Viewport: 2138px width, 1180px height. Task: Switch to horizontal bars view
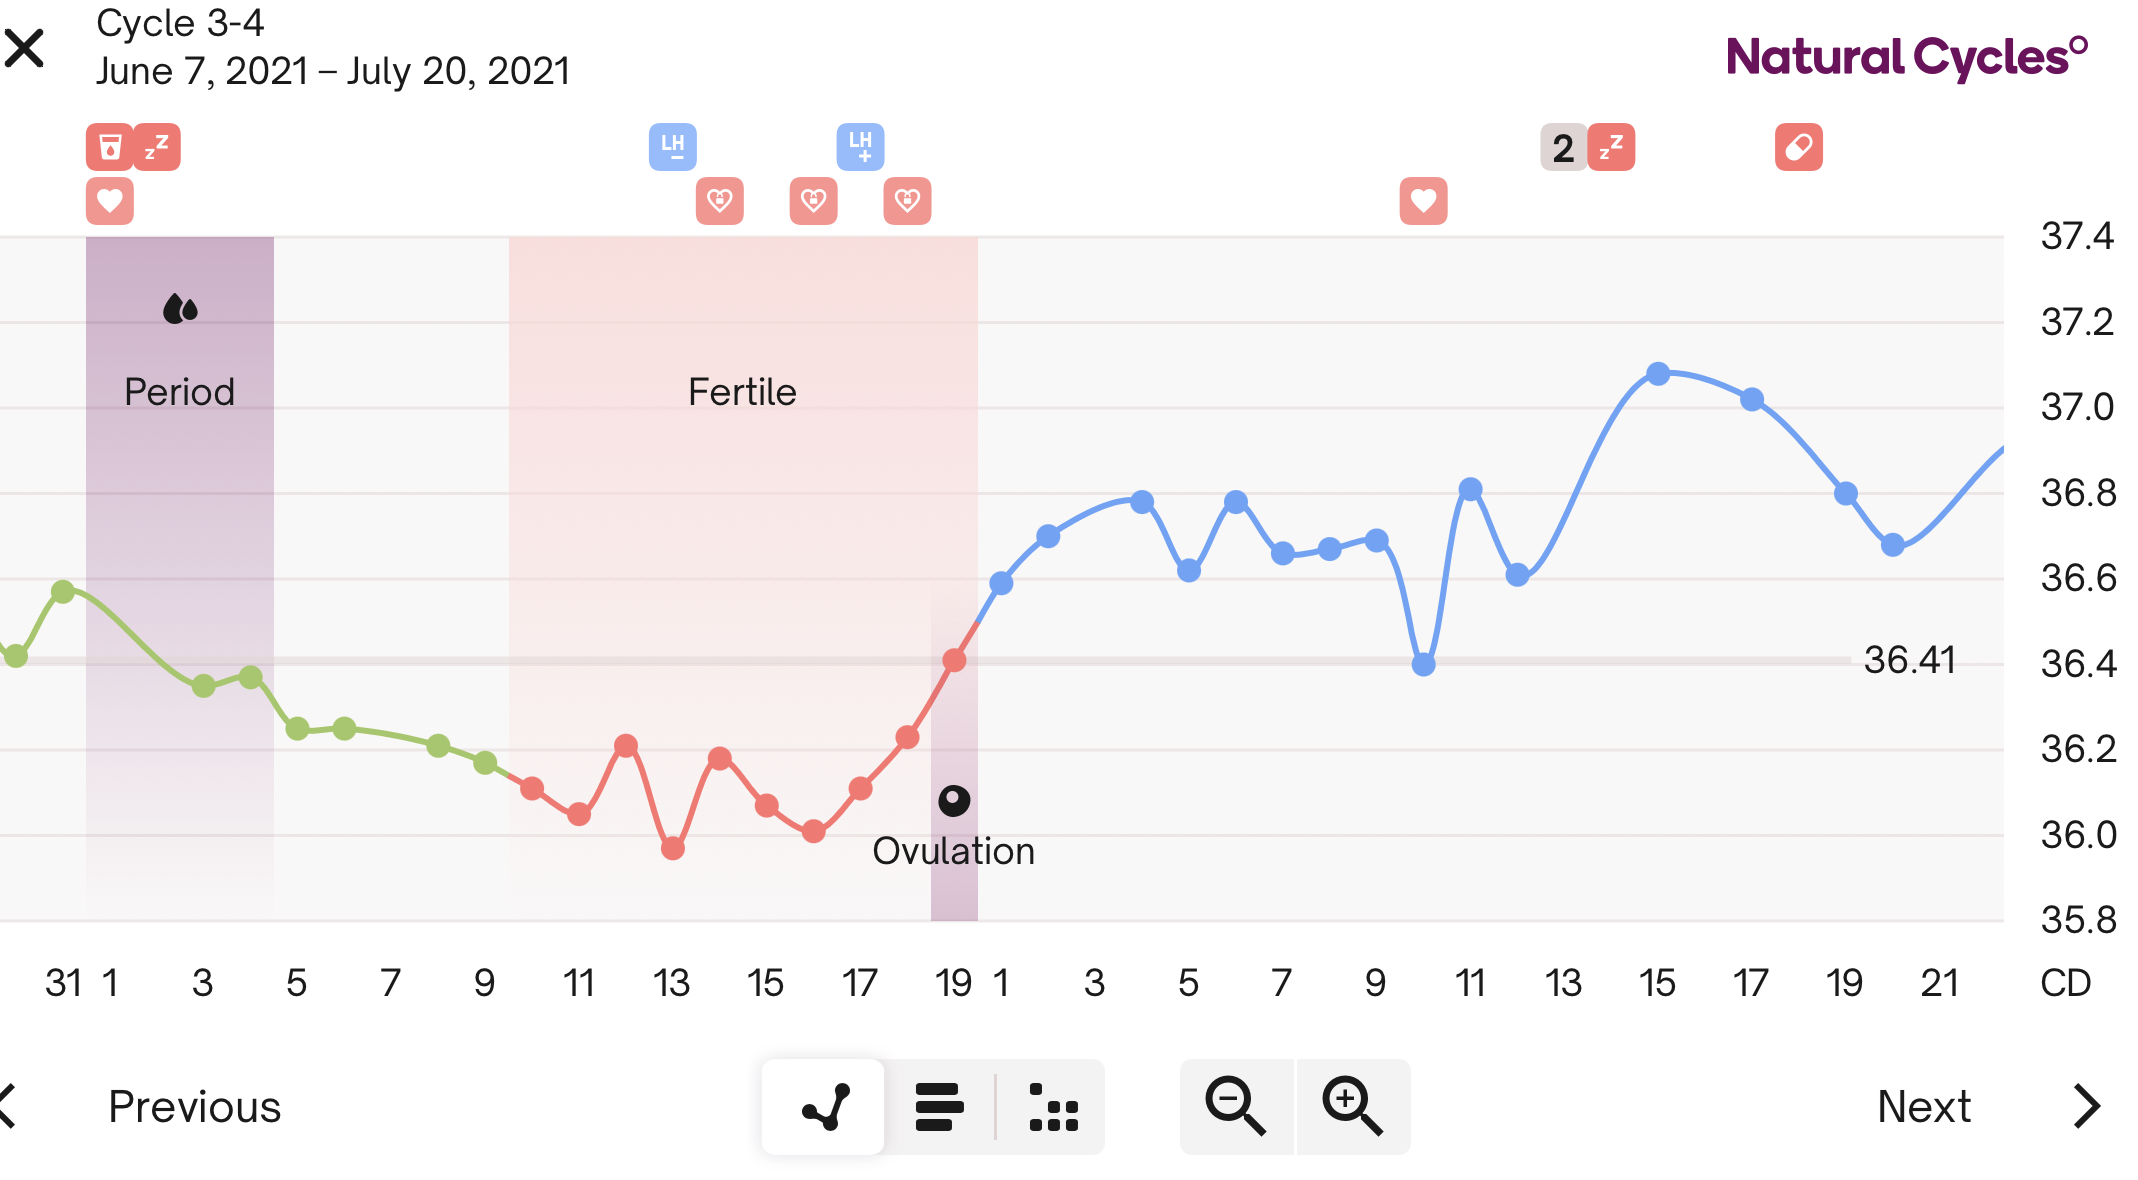pyautogui.click(x=939, y=1107)
